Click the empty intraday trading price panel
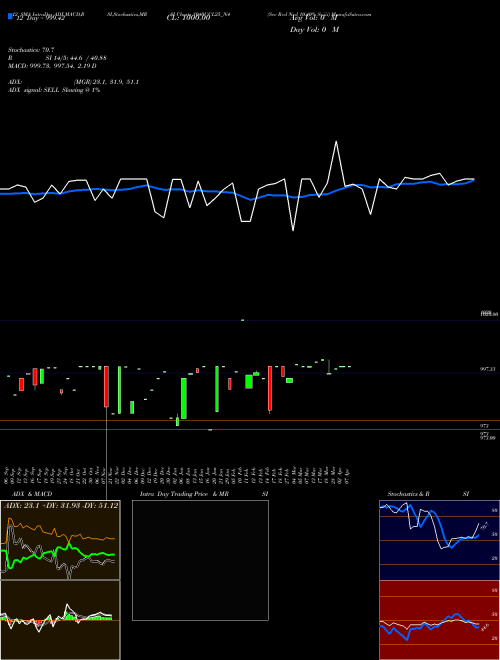 (x=200, y=560)
